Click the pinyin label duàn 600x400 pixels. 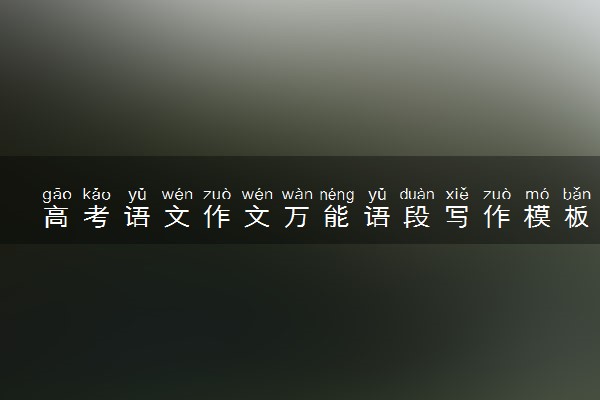coord(417,194)
